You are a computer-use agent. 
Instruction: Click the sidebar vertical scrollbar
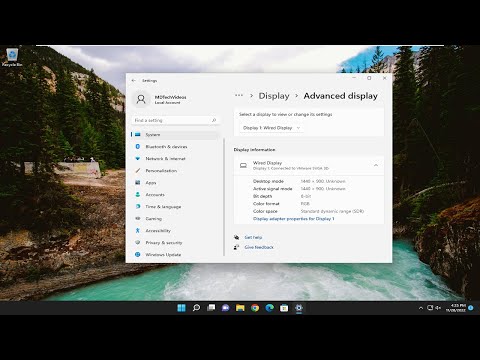click(x=224, y=197)
